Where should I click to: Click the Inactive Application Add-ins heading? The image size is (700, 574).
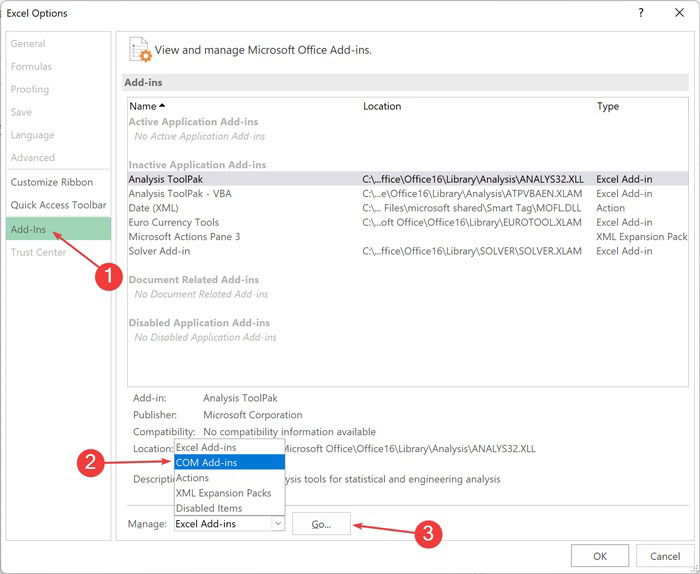197,165
